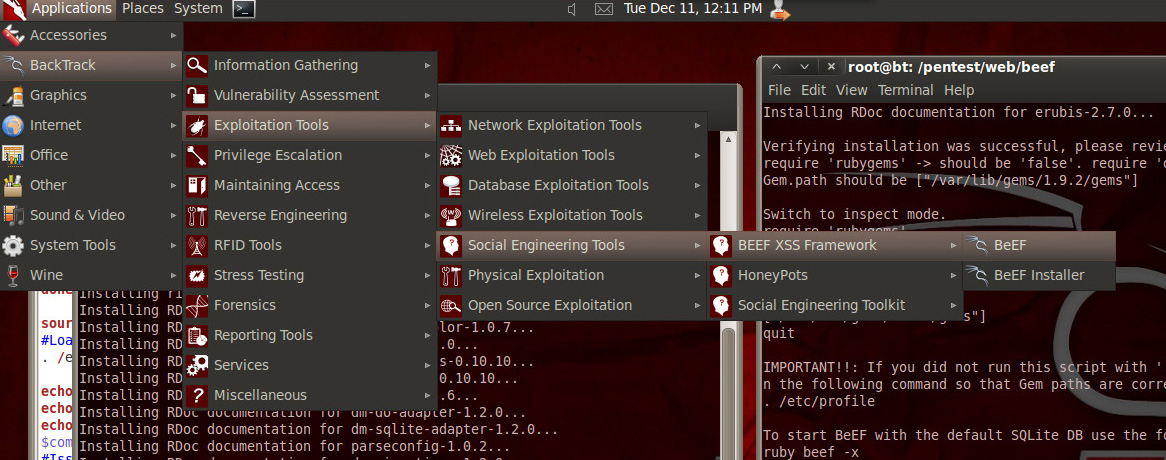Click the Database Exploitation Tools icon
Image resolution: width=1166 pixels, height=460 pixels.
pyautogui.click(x=451, y=186)
